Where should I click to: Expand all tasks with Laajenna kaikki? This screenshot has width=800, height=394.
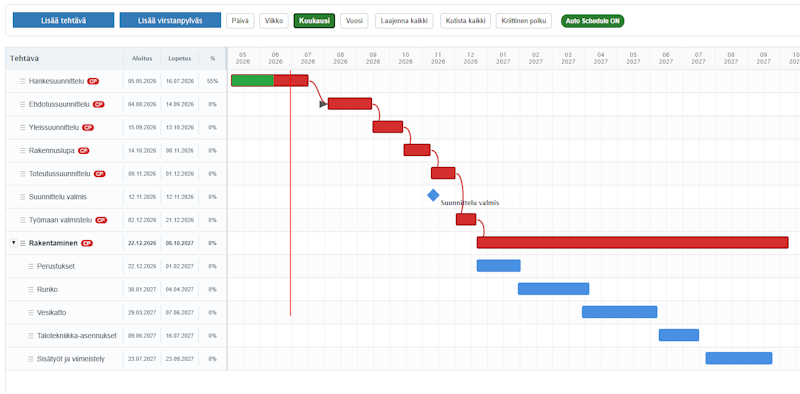point(404,21)
